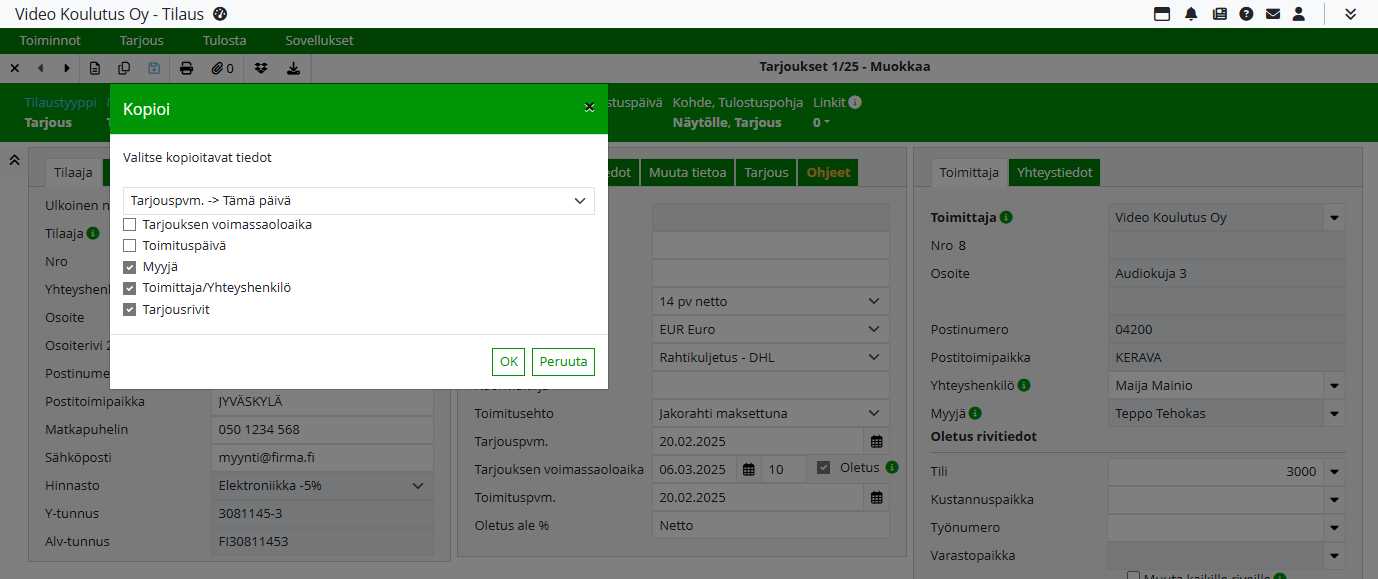This screenshot has width=1378, height=579.
Task: Enable Tarjouksen voimassaoloaika checkbox
Action: tap(130, 225)
